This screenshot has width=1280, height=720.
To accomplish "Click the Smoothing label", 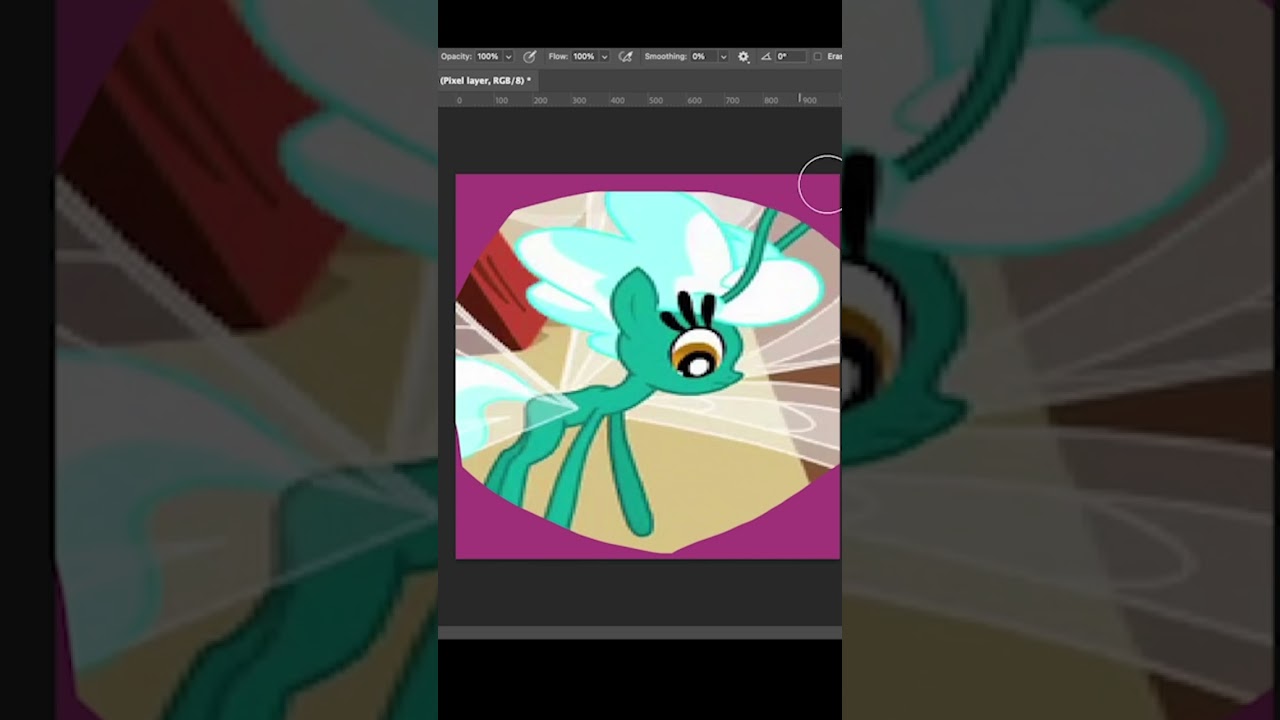I will point(666,57).
